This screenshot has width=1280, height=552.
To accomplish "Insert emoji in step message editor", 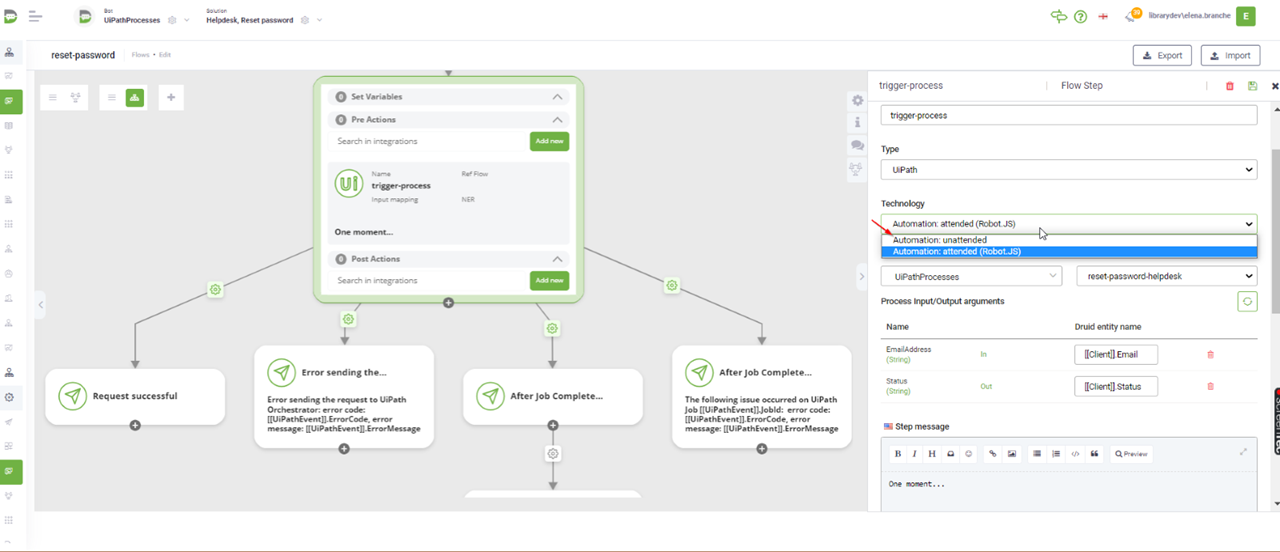I will click(x=969, y=454).
